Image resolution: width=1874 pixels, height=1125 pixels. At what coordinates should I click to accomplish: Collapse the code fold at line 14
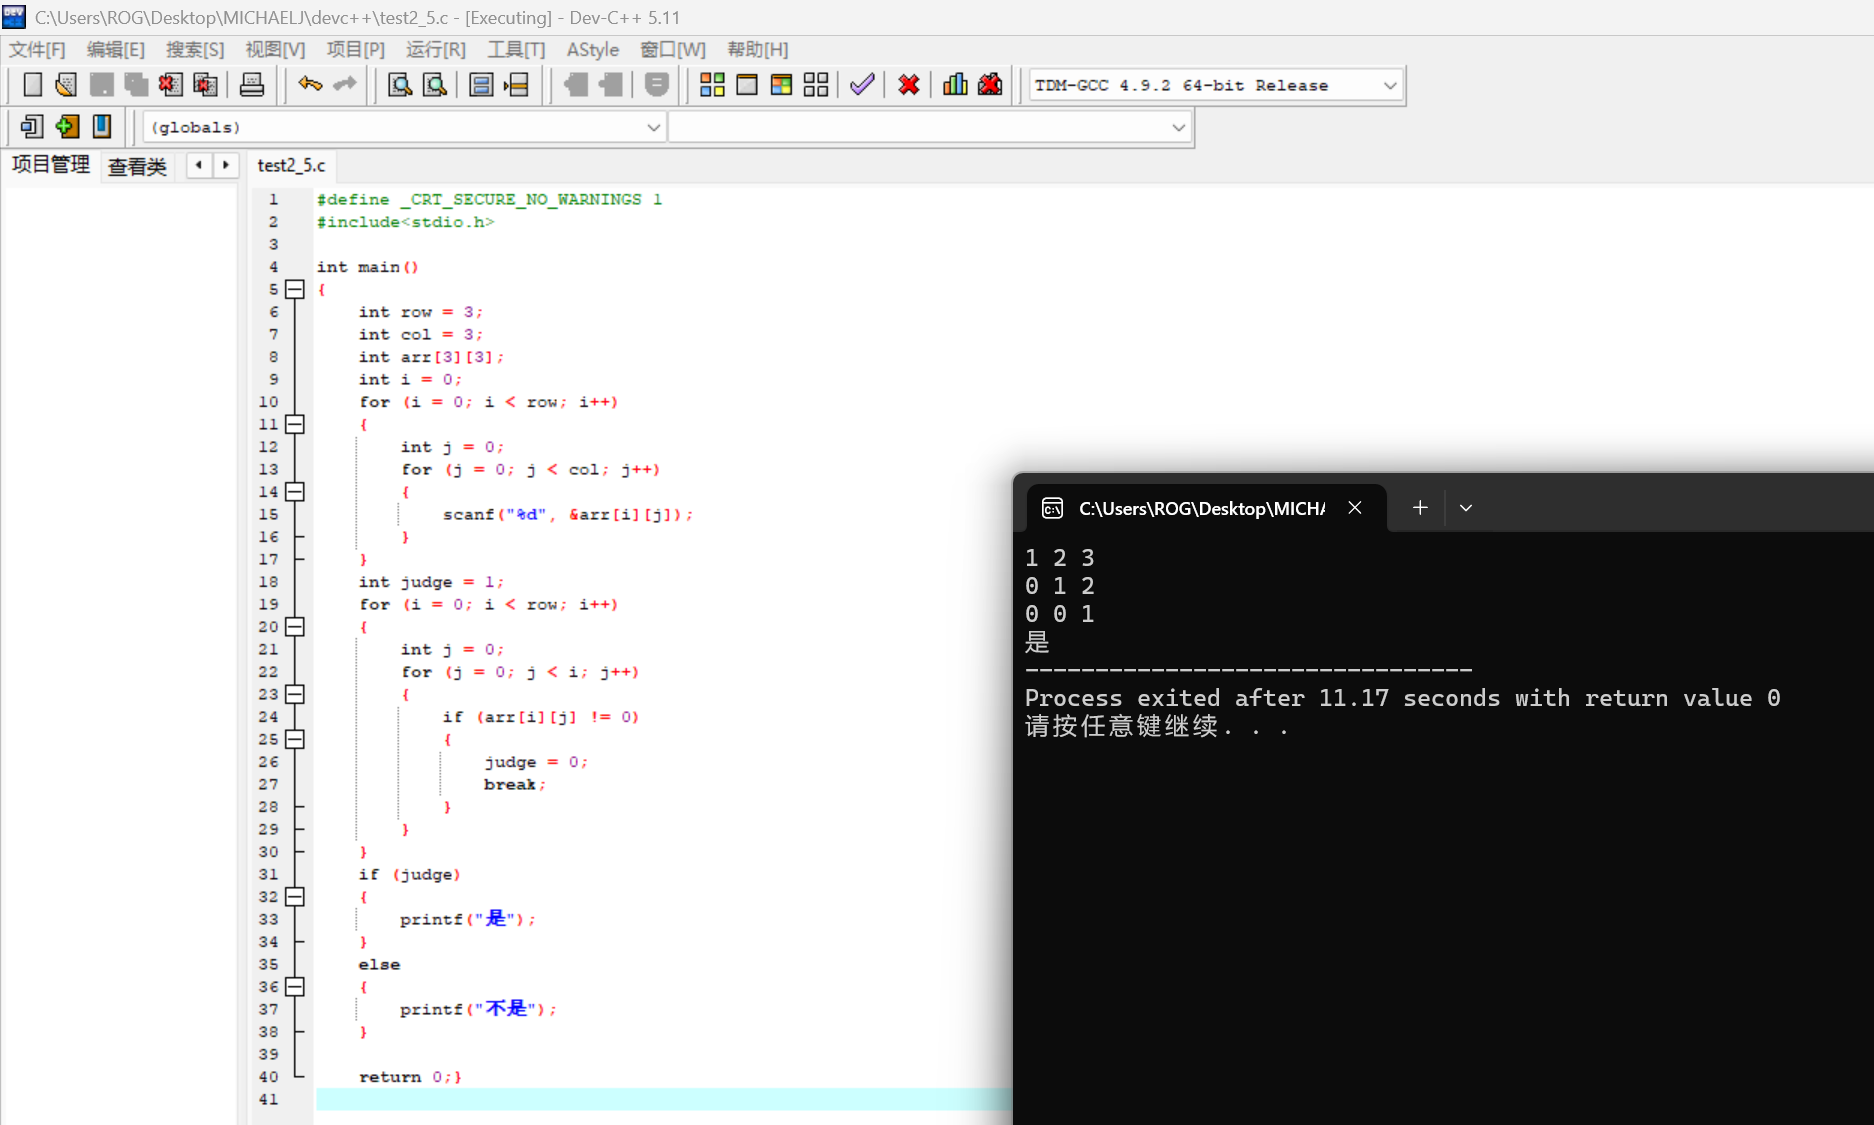294,492
